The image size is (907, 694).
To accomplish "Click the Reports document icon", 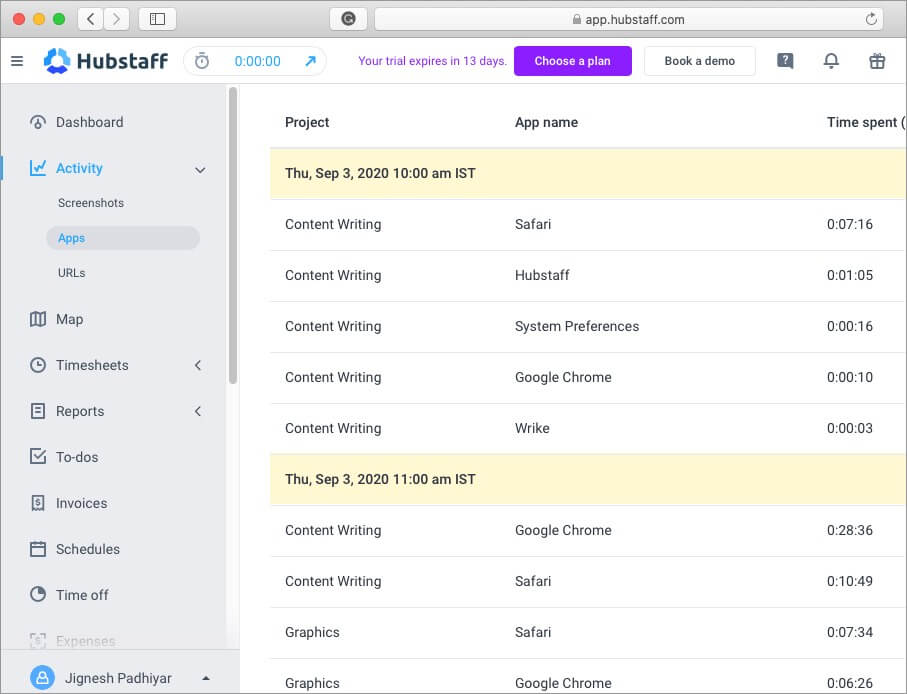I will 38,411.
